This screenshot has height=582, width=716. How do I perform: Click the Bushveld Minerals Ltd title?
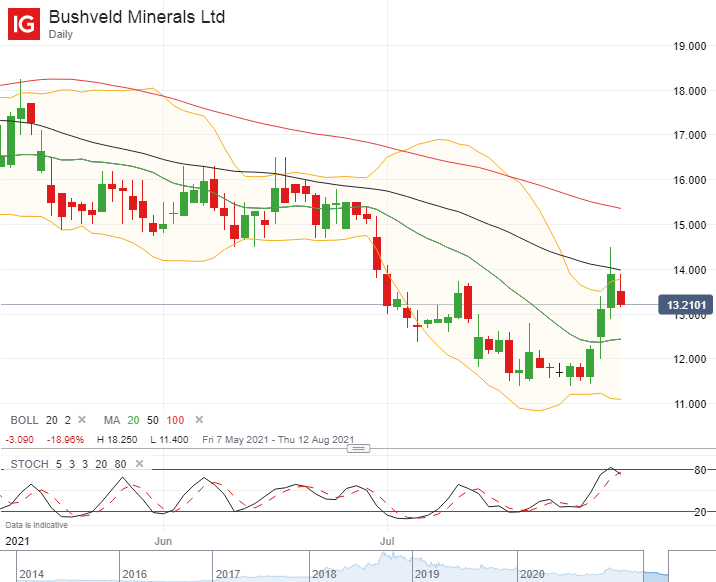coord(137,17)
